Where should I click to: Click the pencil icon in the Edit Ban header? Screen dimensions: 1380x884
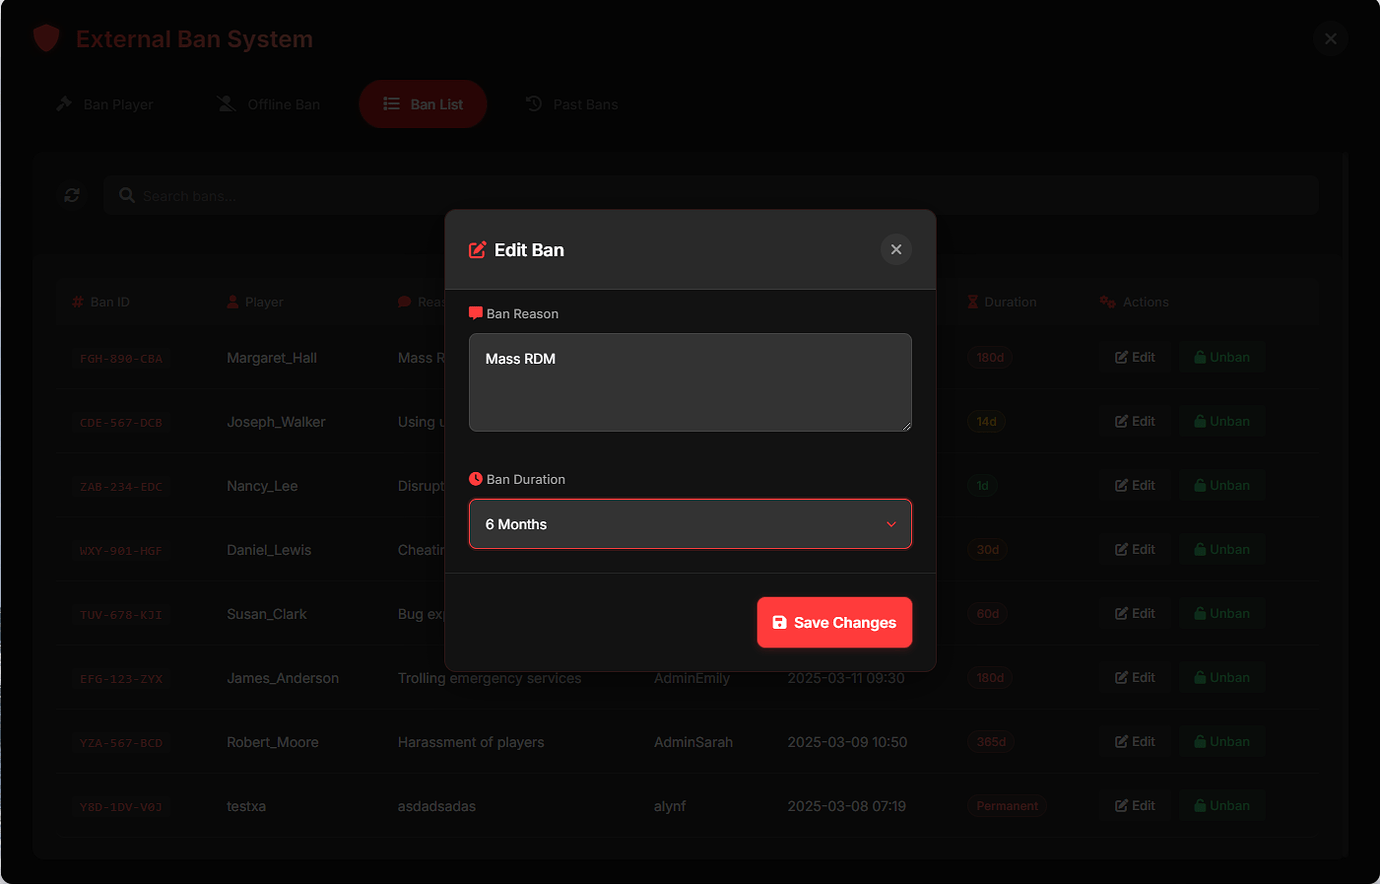475,249
